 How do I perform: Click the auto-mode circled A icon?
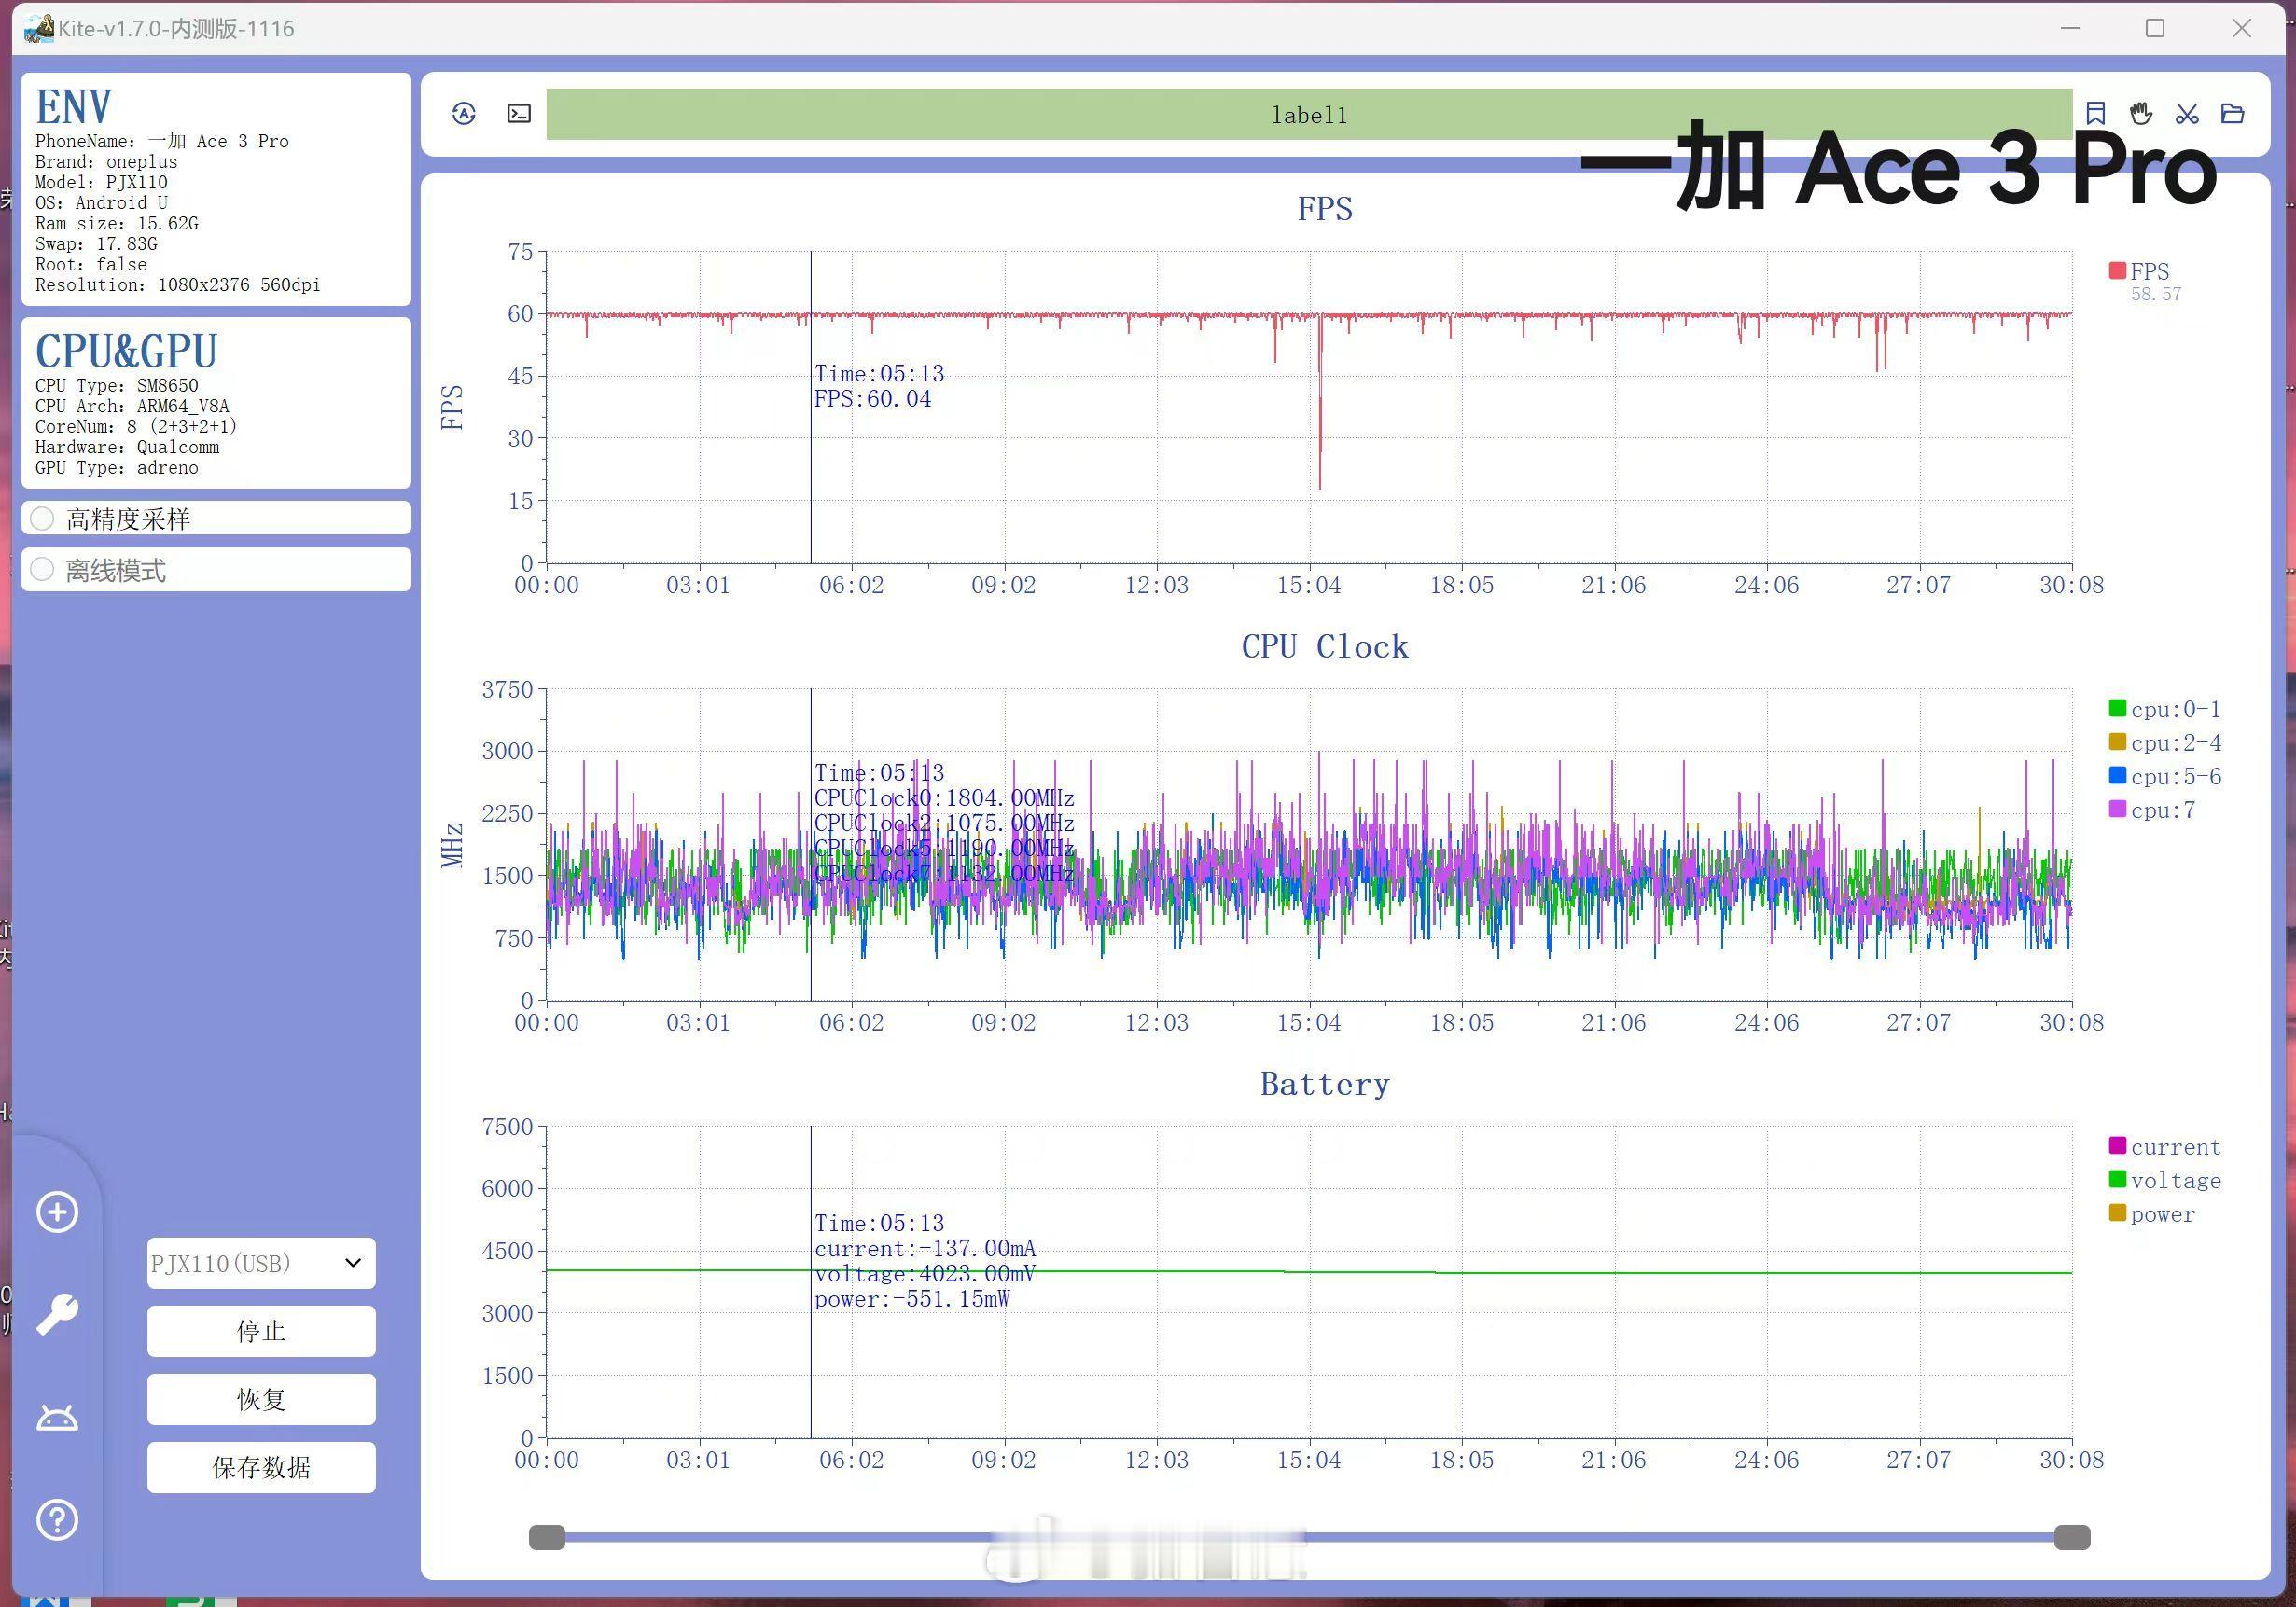click(464, 114)
